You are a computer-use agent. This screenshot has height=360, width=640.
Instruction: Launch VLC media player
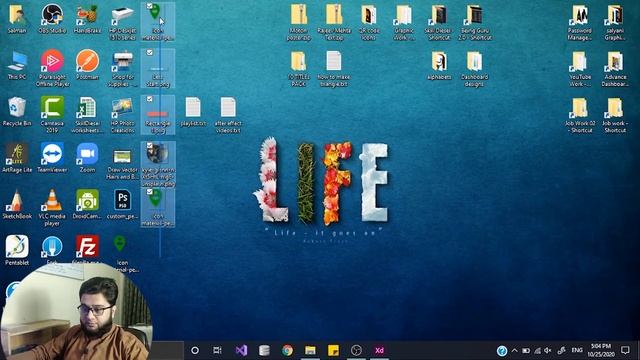(x=52, y=208)
